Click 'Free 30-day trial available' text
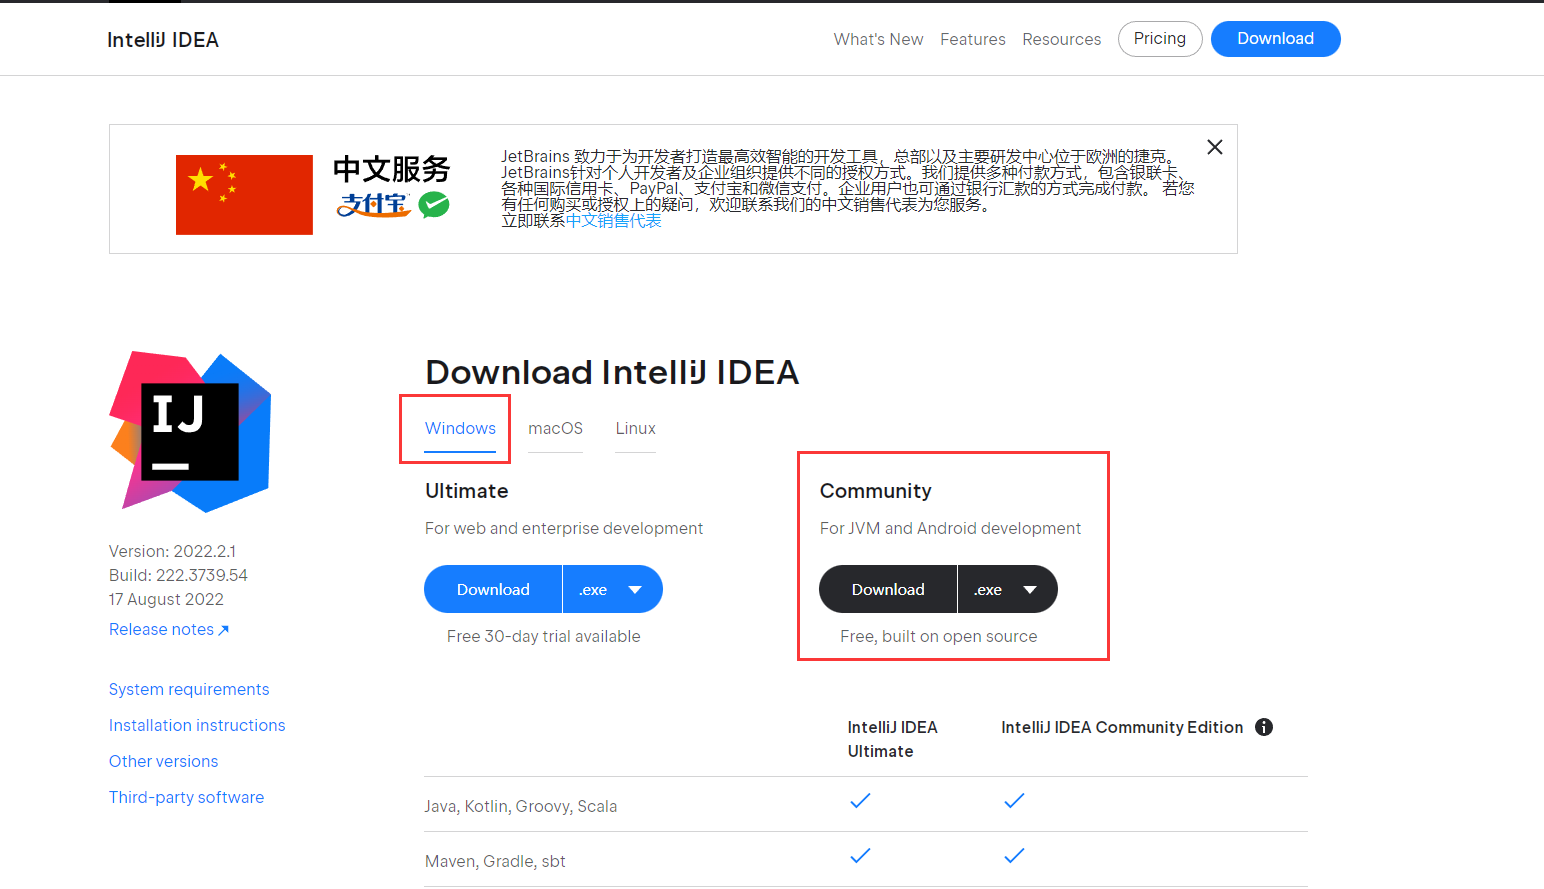 [x=543, y=636]
